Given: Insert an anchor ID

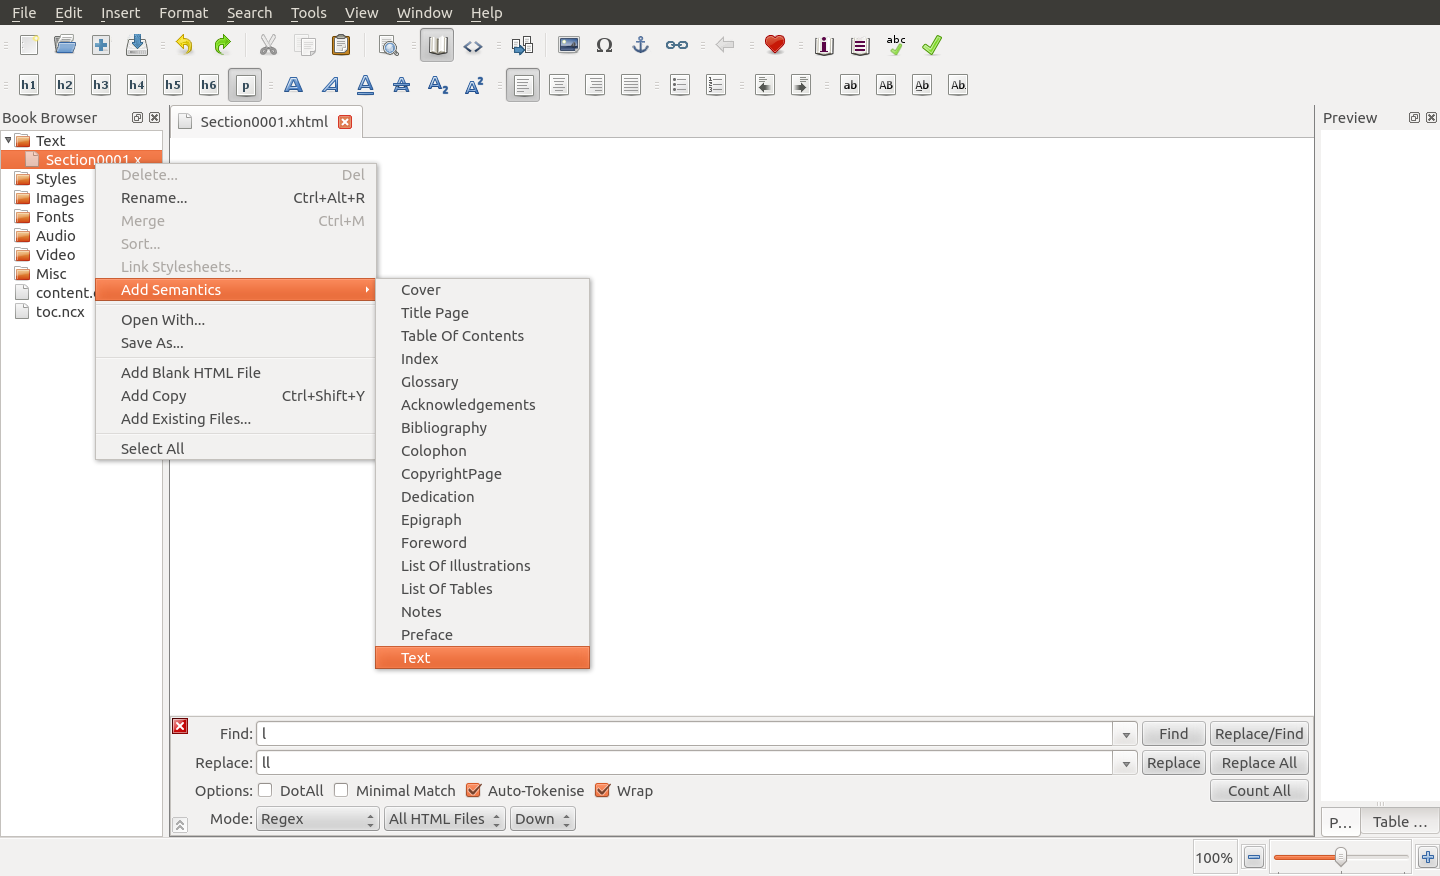Looking at the screenshot, I should [x=641, y=45].
